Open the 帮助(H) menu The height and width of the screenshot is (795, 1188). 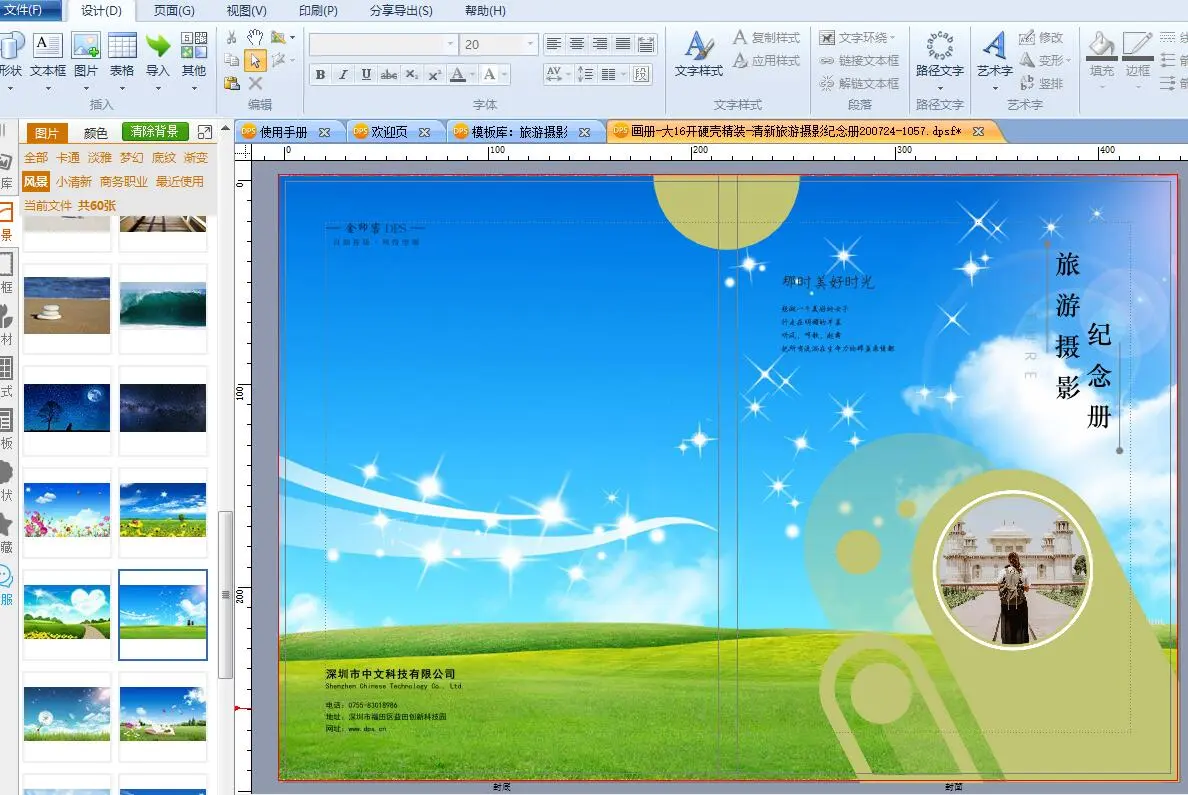[x=485, y=11]
